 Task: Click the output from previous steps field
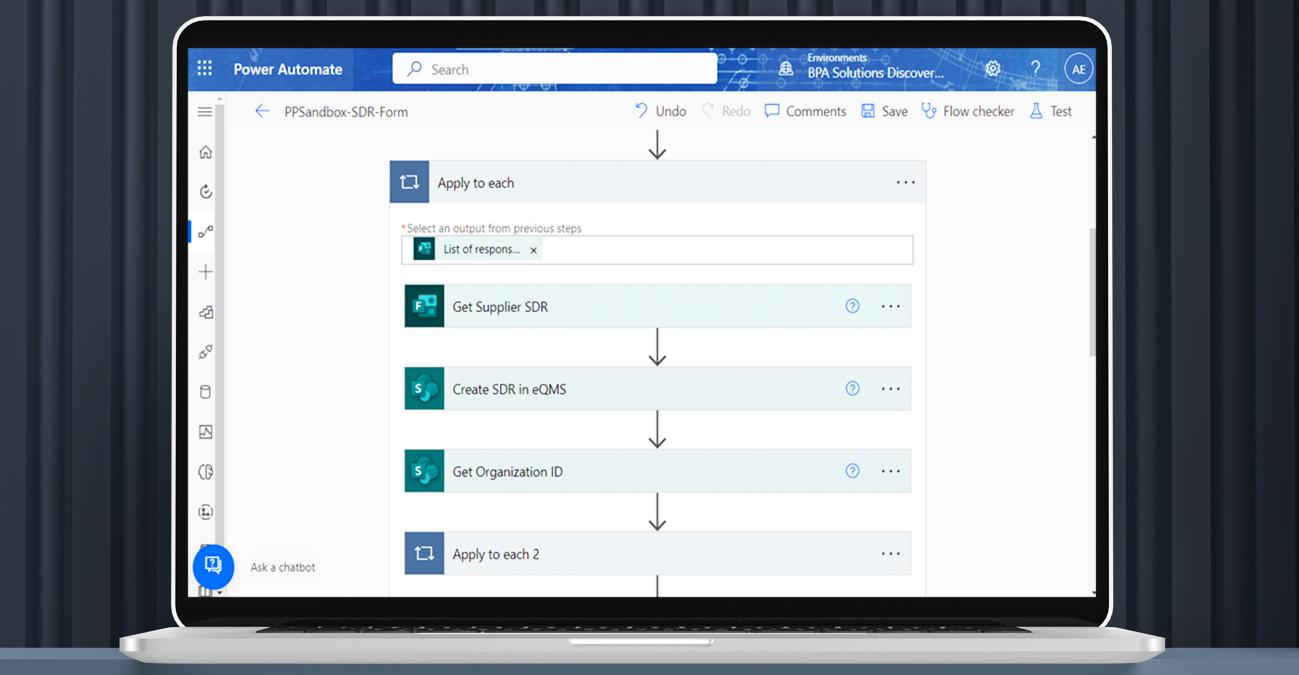coord(657,250)
